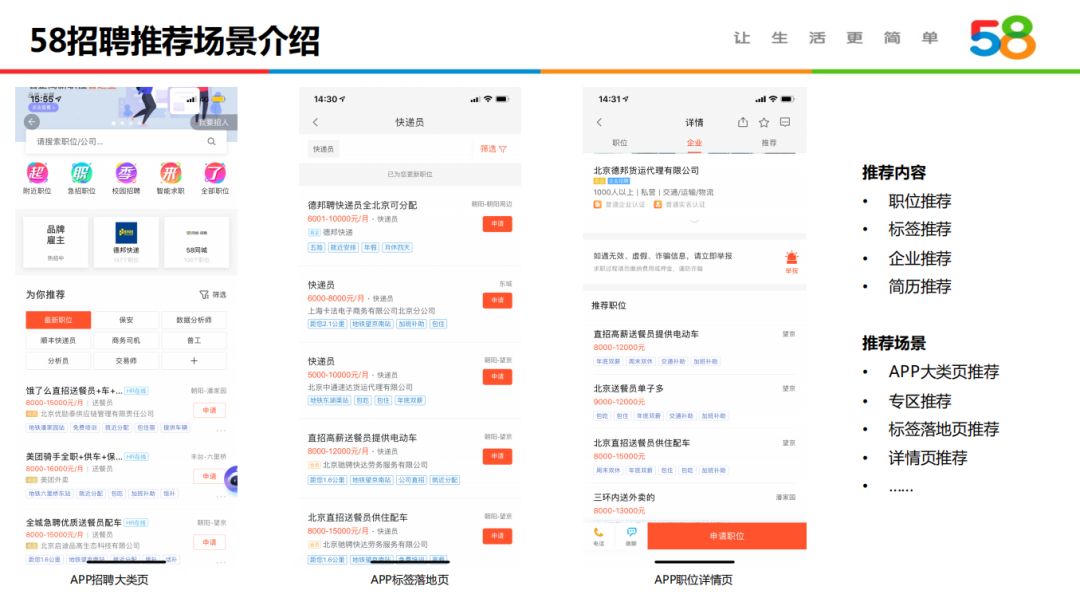Open the 58同城 brand card
This screenshot has width=1080, height=606.
click(x=196, y=241)
